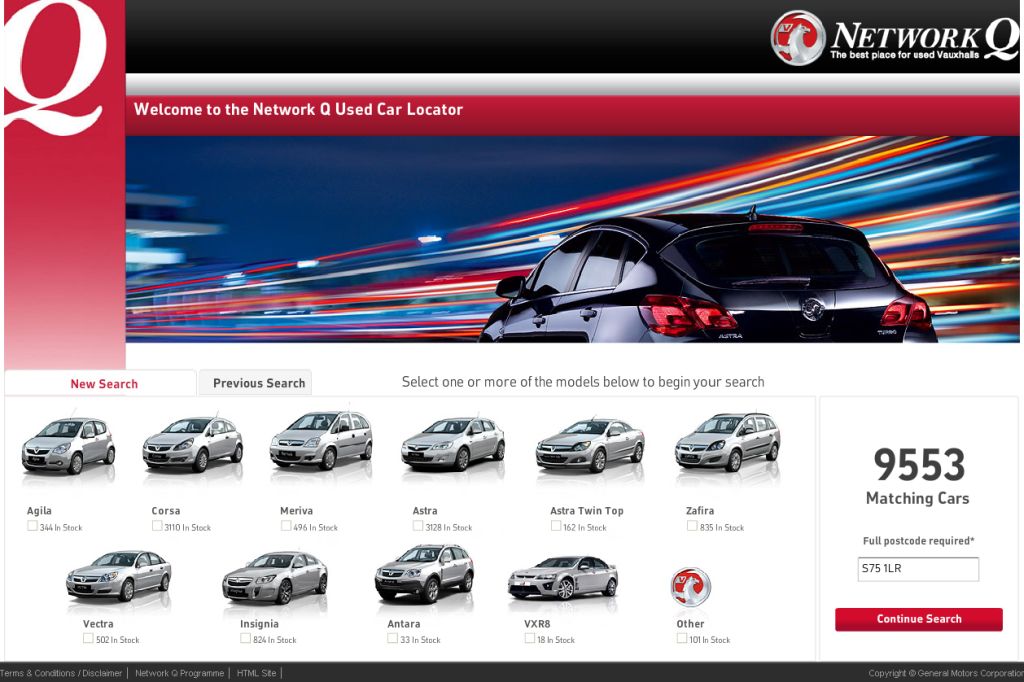Open the Network Q Programme link
The image size is (1024, 682).
click(179, 673)
